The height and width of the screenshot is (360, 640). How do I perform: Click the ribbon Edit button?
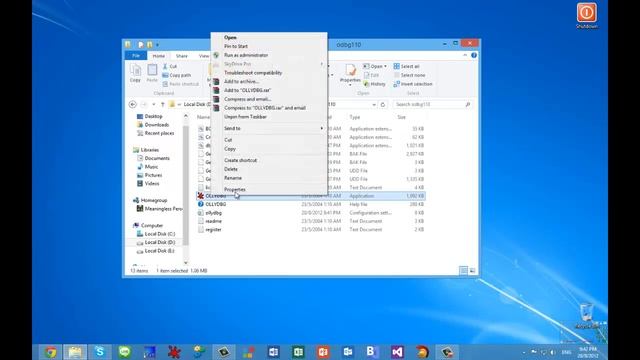tap(371, 75)
